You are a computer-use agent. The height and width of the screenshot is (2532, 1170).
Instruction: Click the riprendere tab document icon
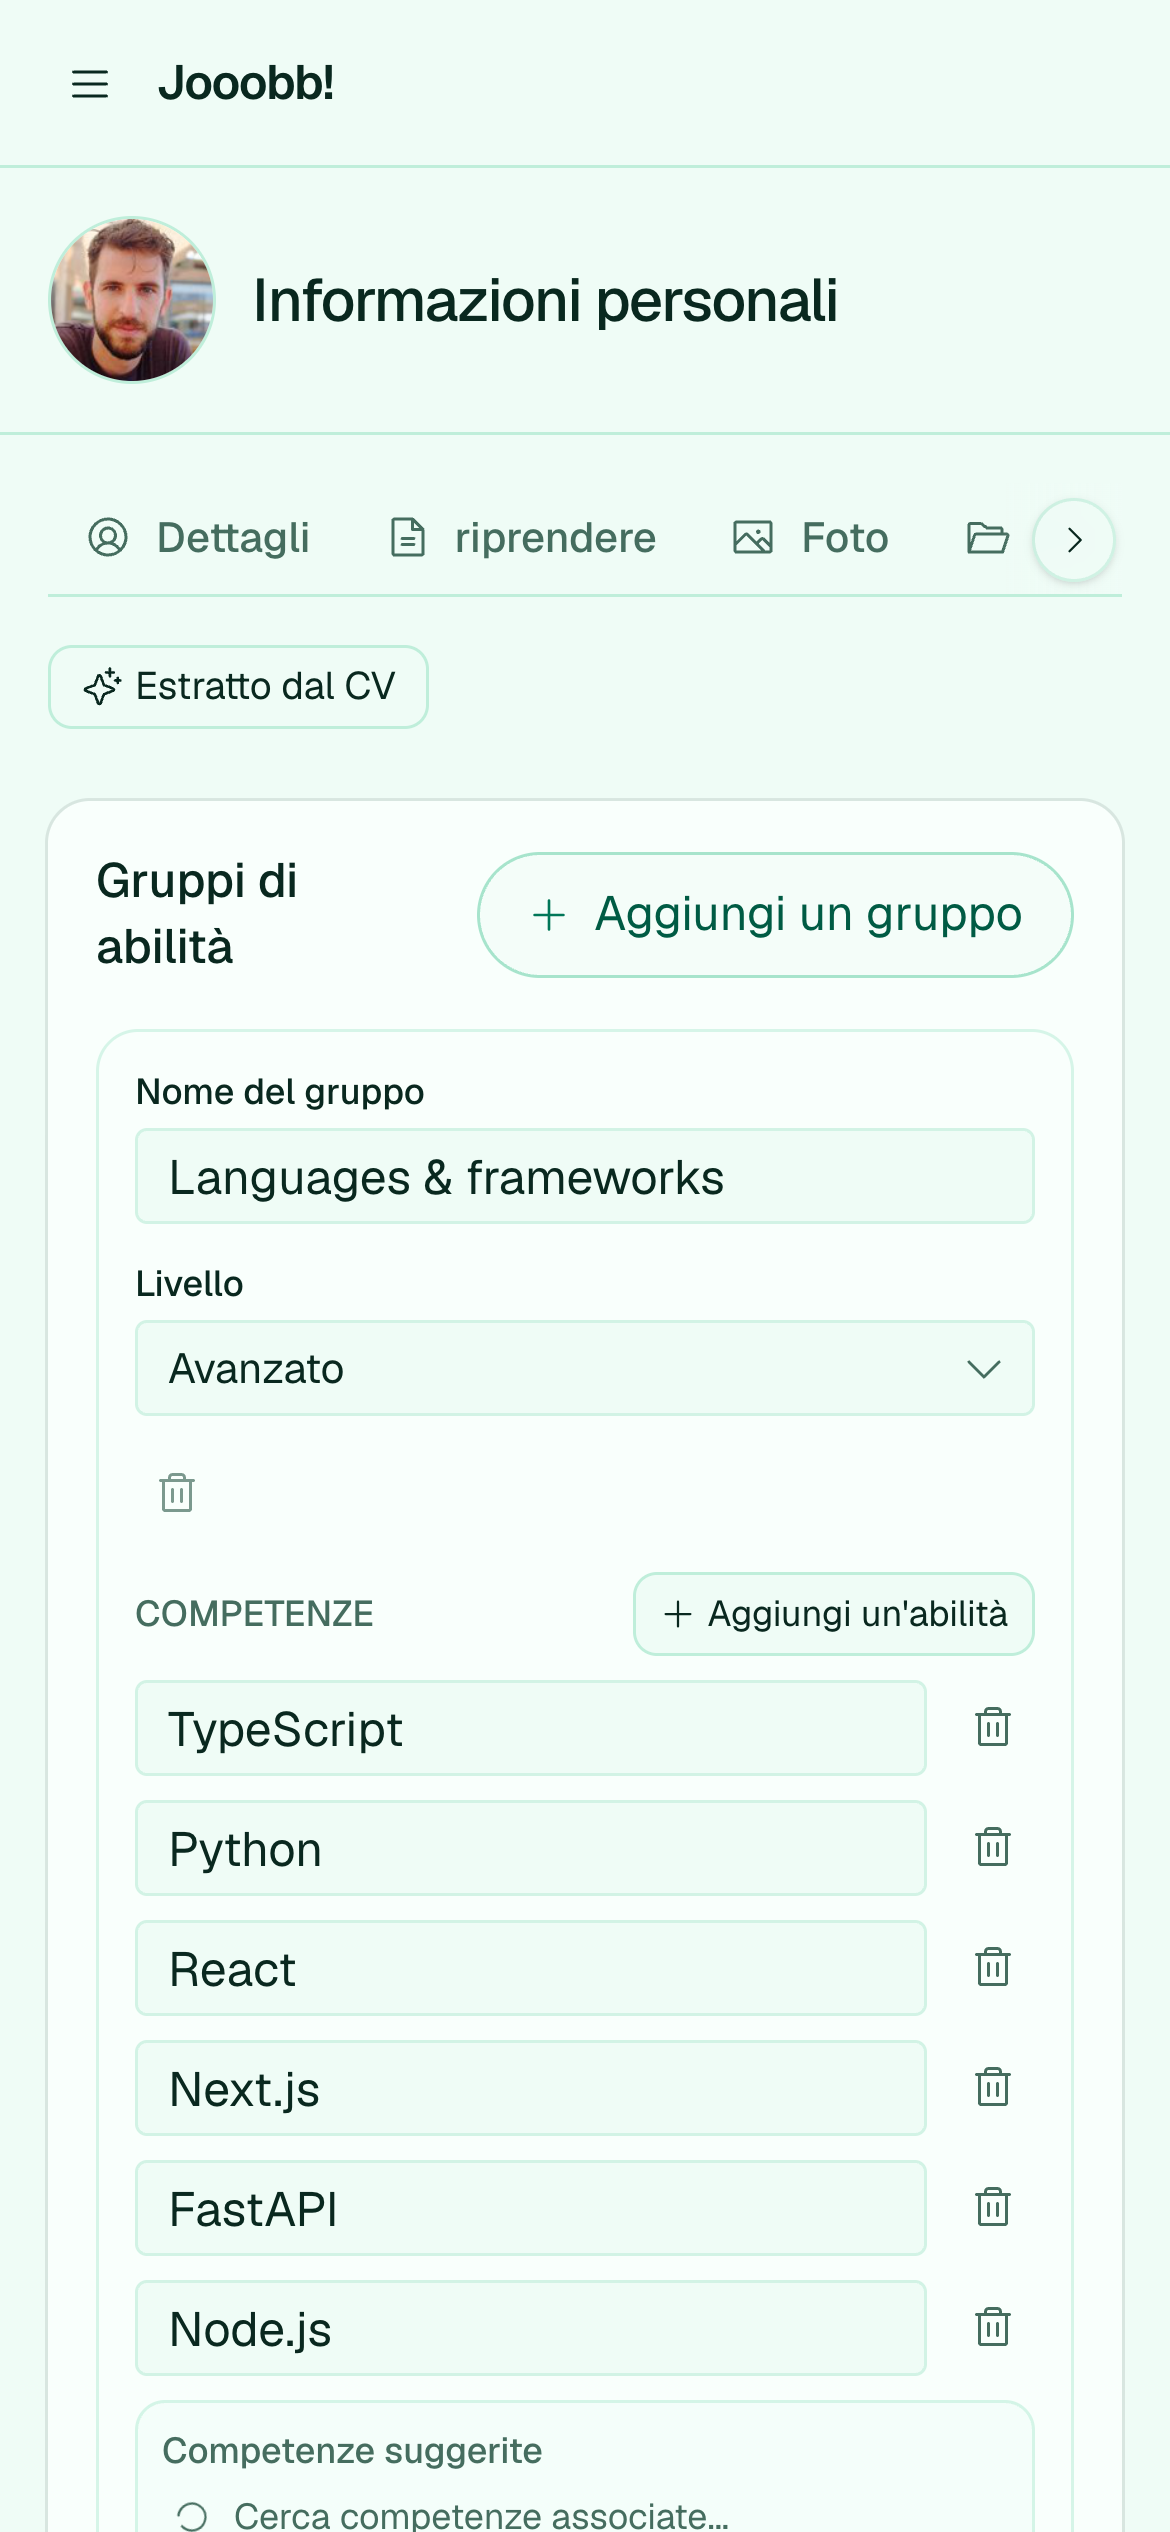[407, 538]
